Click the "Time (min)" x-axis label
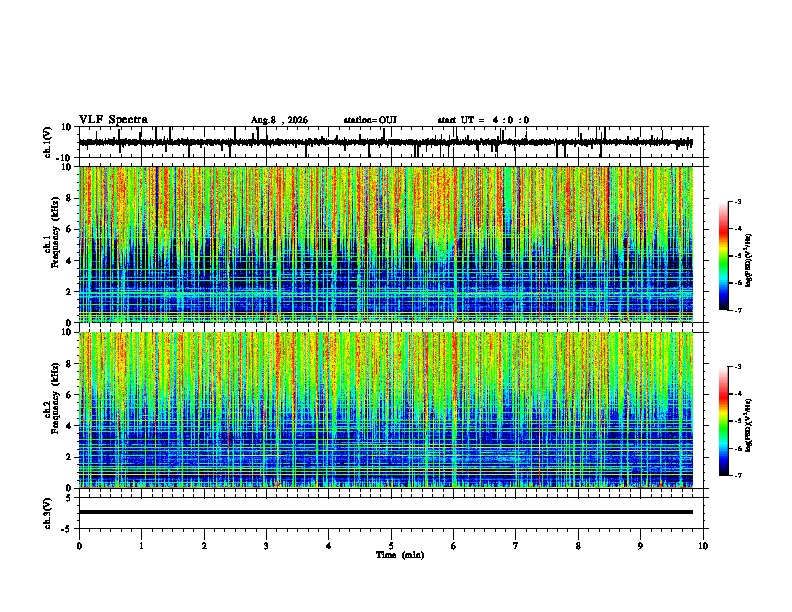792x612 pixels. [x=400, y=555]
